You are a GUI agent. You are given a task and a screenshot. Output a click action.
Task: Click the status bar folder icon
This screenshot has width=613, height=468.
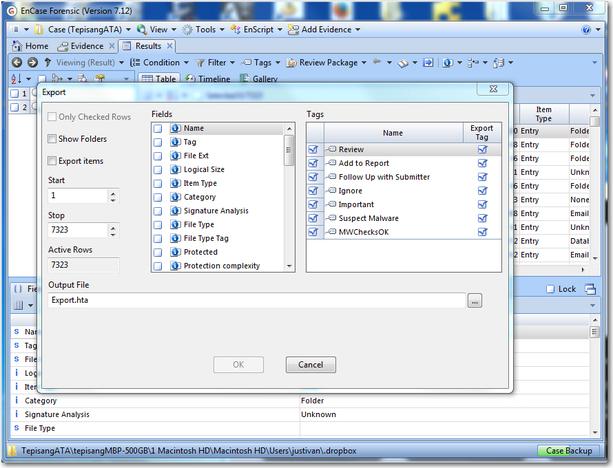[13, 451]
